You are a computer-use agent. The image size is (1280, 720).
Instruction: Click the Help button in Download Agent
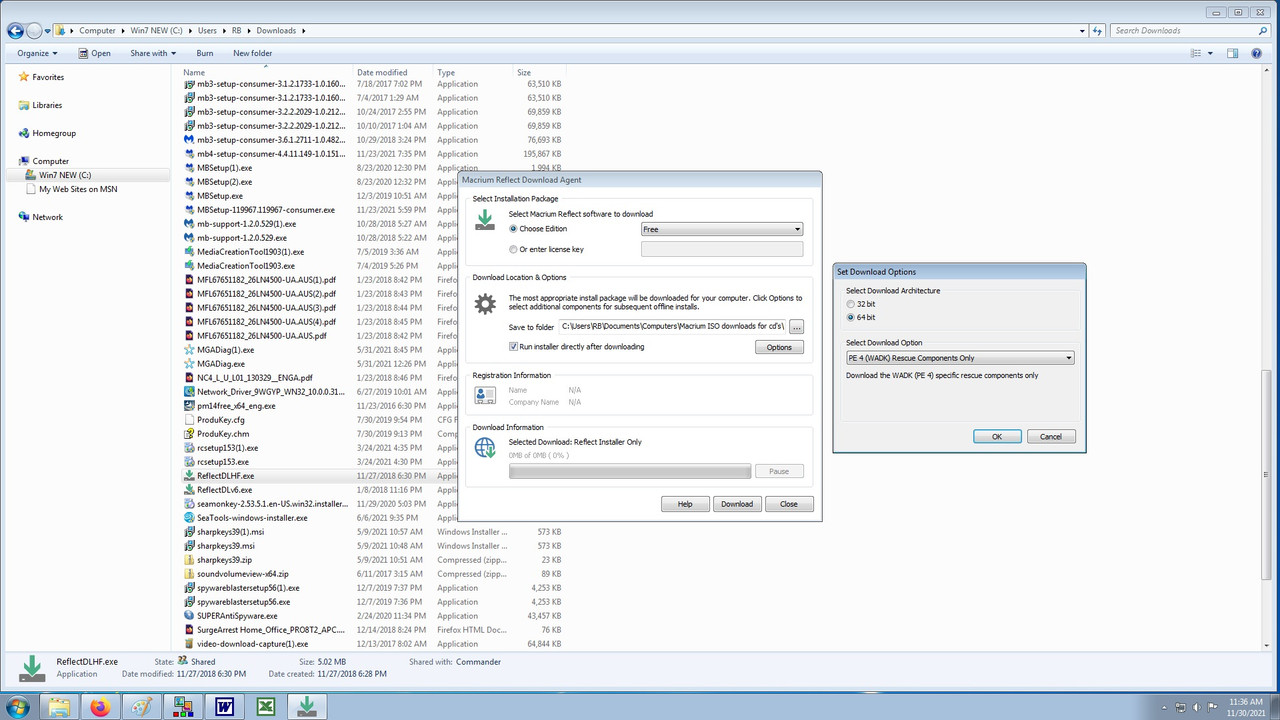(x=685, y=504)
